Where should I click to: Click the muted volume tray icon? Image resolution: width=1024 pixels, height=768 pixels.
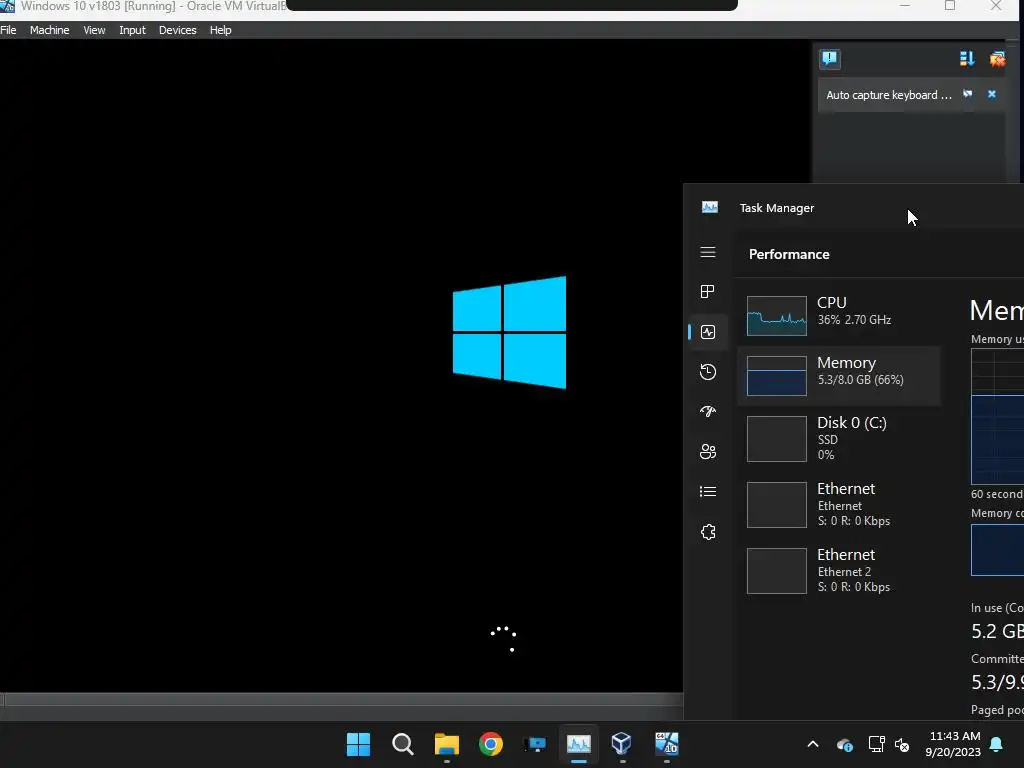coord(902,744)
